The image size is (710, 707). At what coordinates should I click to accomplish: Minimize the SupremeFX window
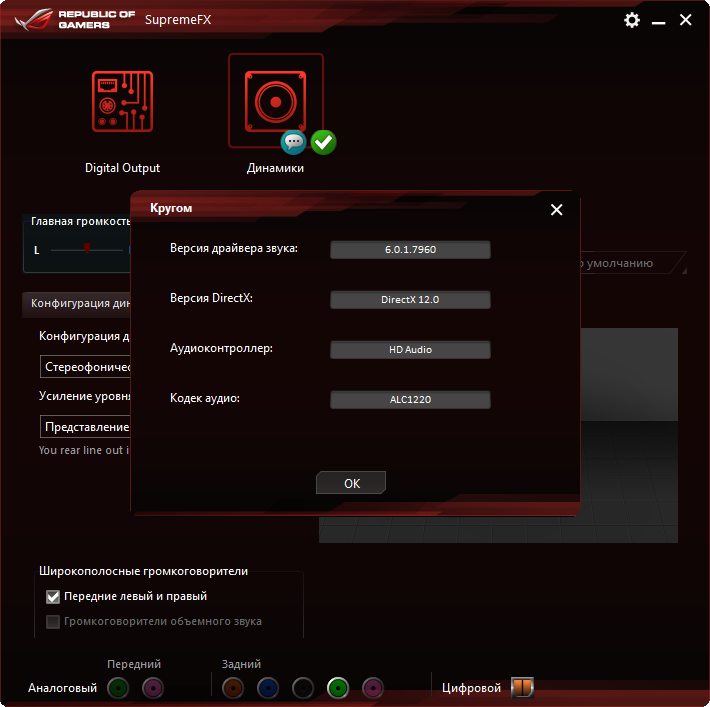pyautogui.click(x=658, y=21)
